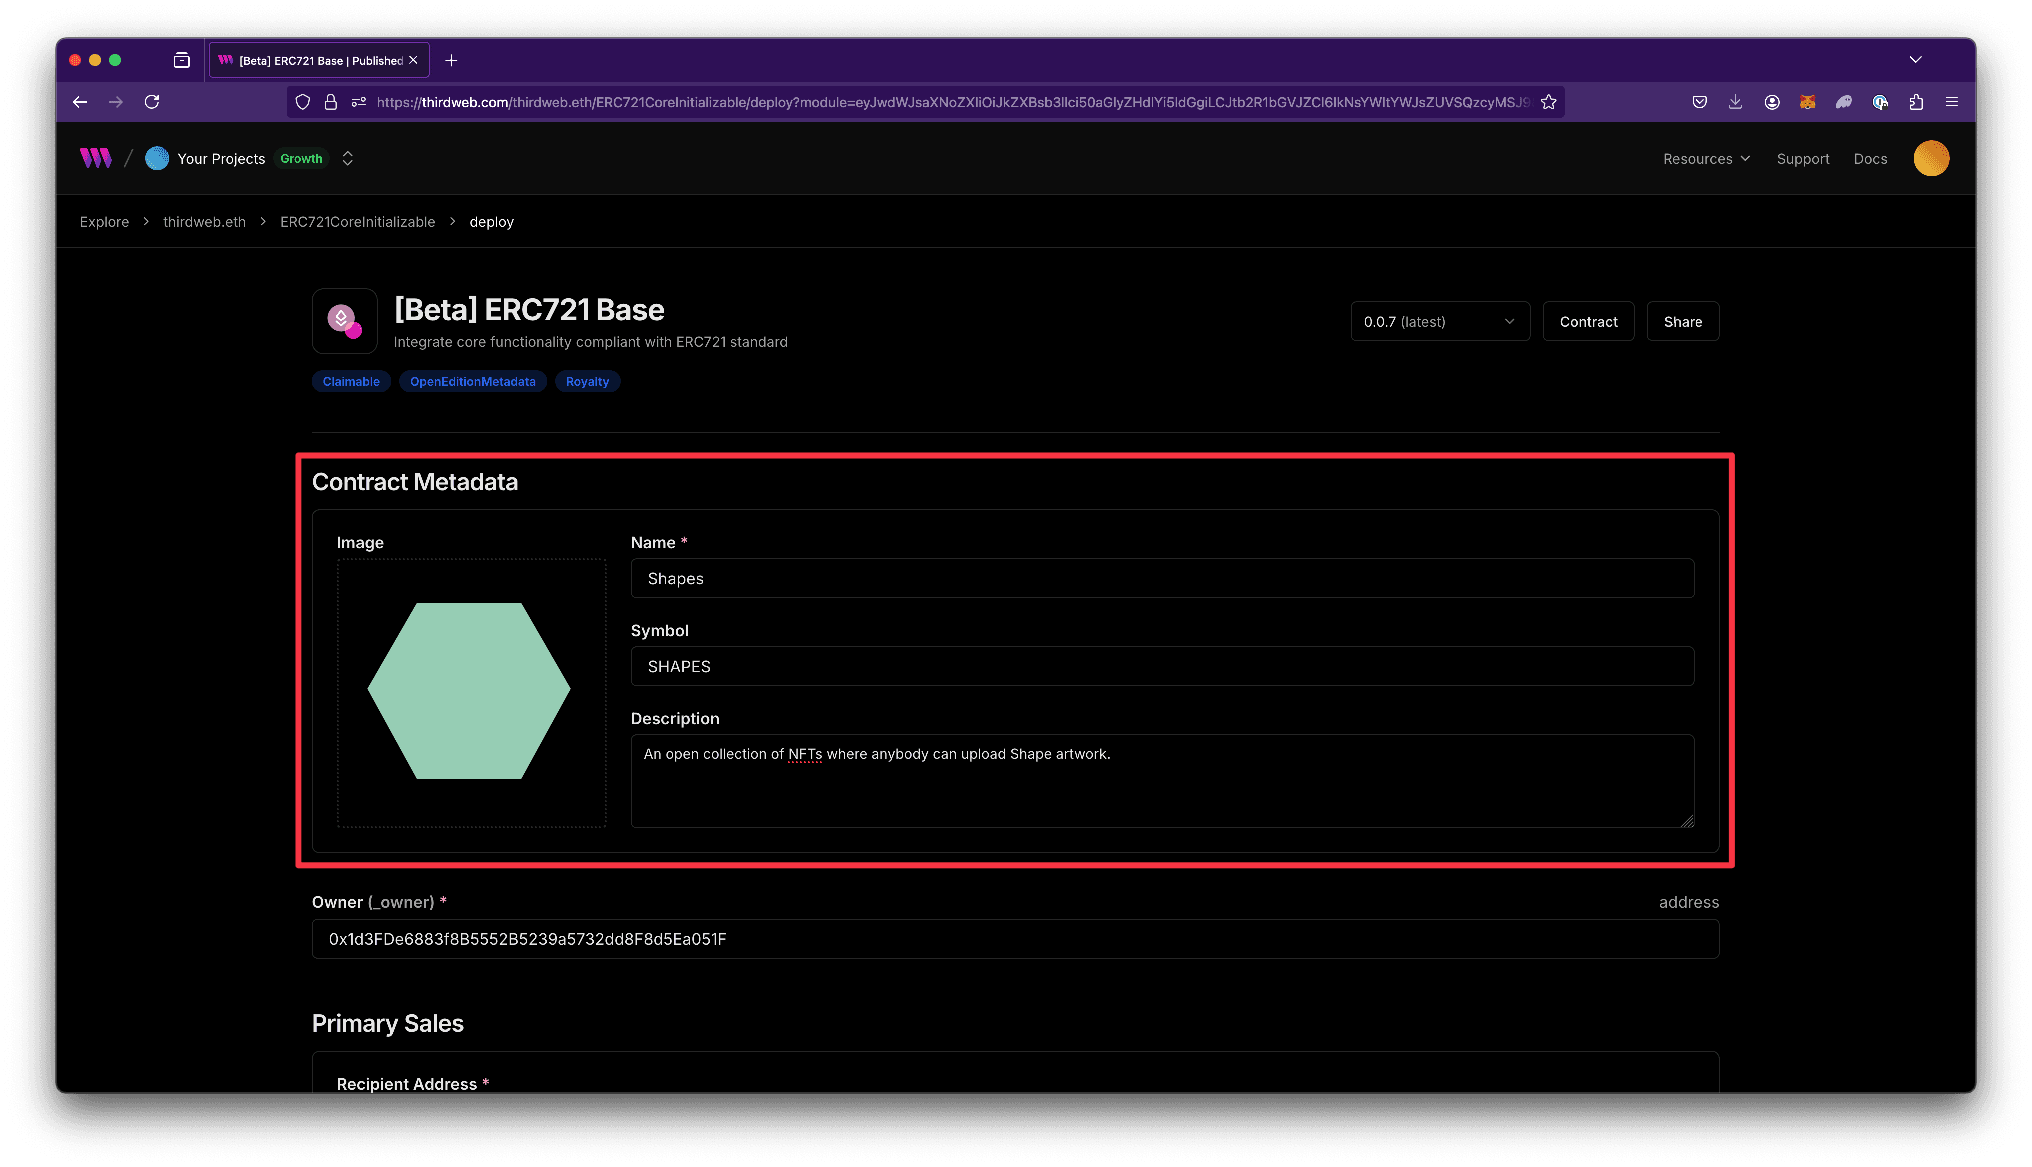Open the Pocket save icon
Image resolution: width=2032 pixels, height=1167 pixels.
[1699, 101]
